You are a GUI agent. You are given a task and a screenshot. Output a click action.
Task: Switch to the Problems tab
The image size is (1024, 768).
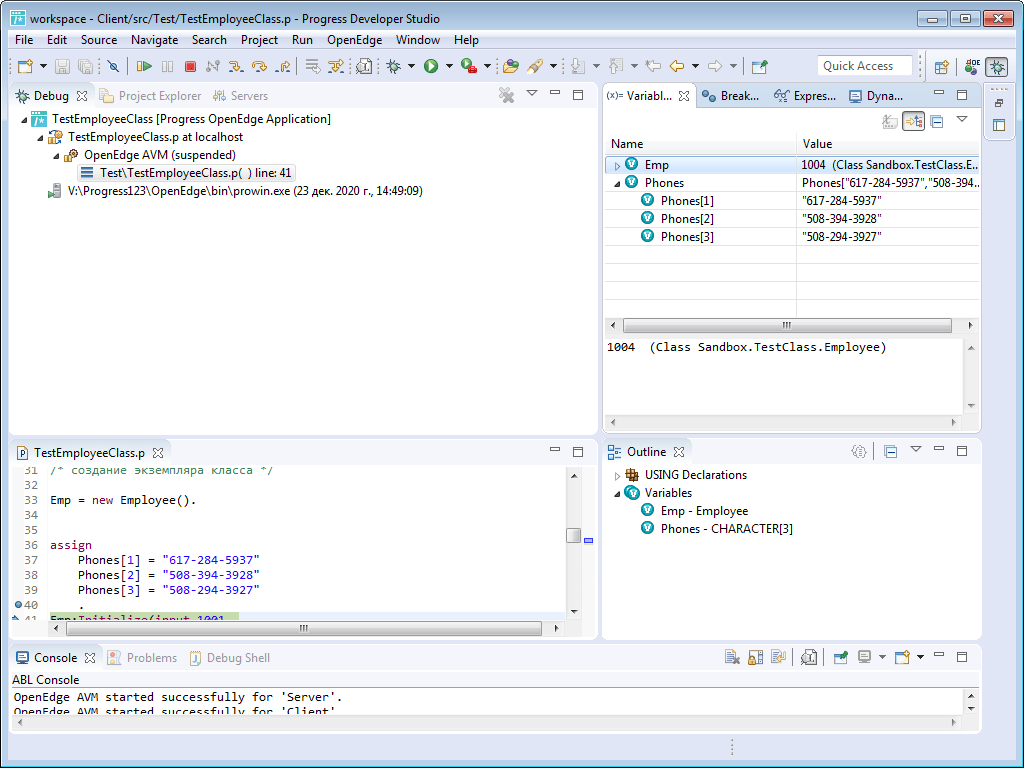(142, 658)
